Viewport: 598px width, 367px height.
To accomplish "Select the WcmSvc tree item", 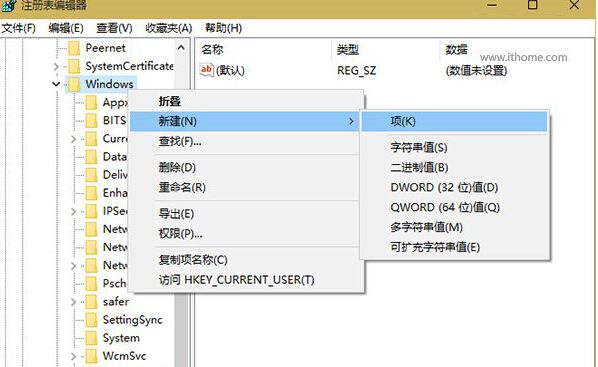I will (124, 356).
